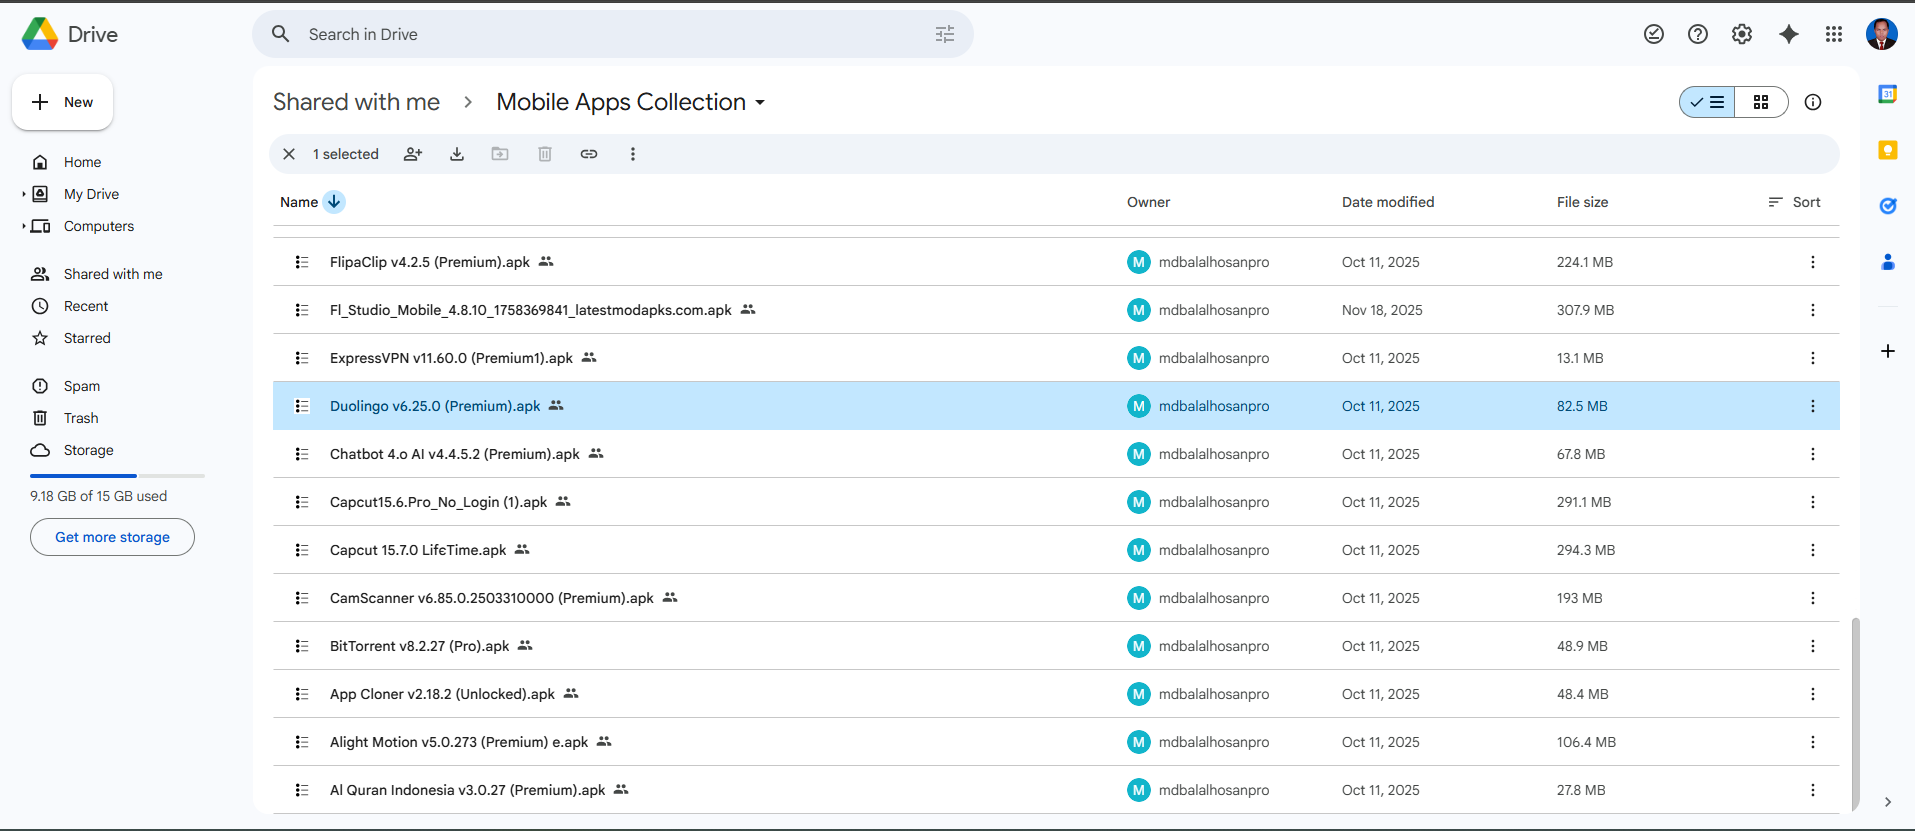Open Drive settings gear

click(x=1742, y=34)
